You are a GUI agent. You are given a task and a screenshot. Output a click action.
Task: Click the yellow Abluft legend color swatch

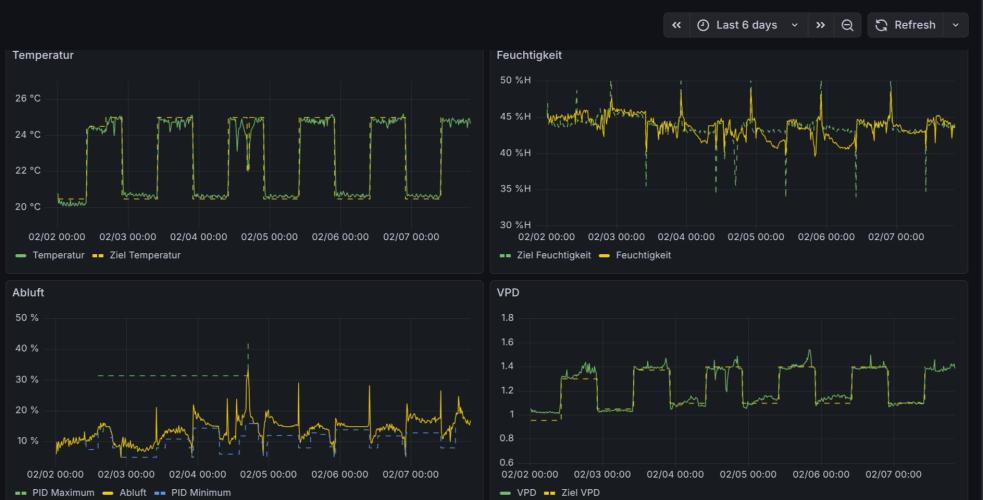[107, 493]
